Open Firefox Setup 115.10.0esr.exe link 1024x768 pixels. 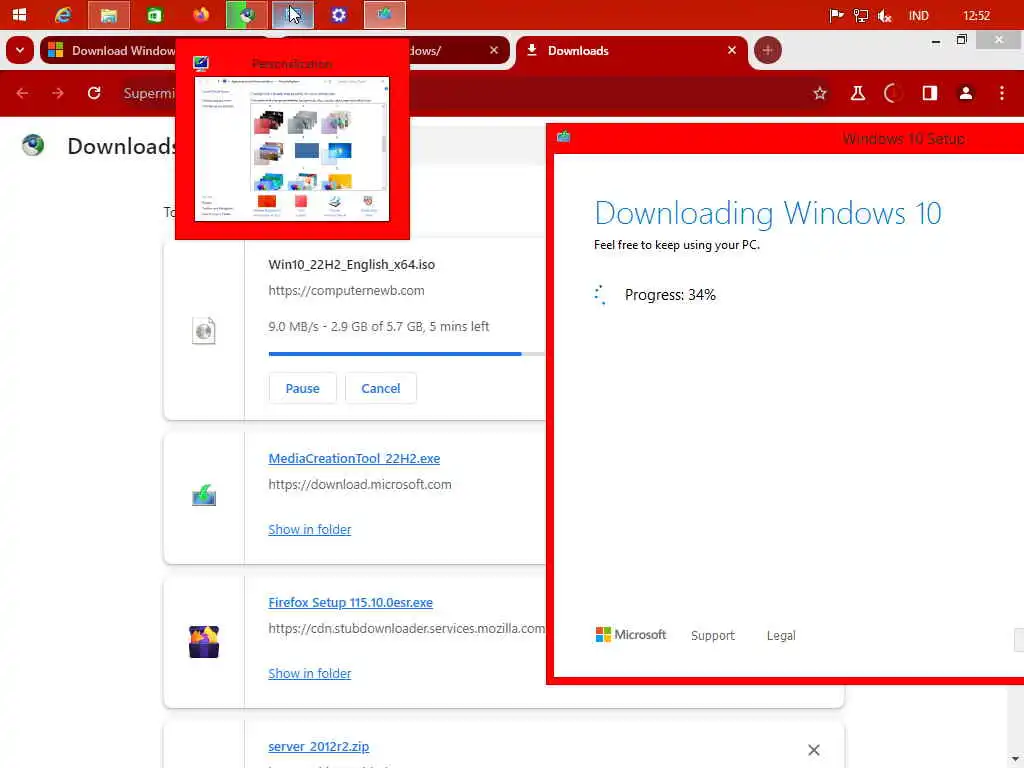click(x=351, y=602)
